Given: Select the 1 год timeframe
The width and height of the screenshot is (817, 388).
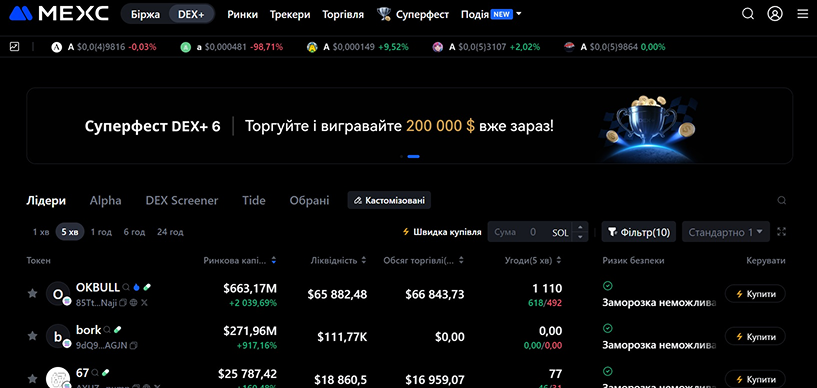Looking at the screenshot, I should click(101, 232).
